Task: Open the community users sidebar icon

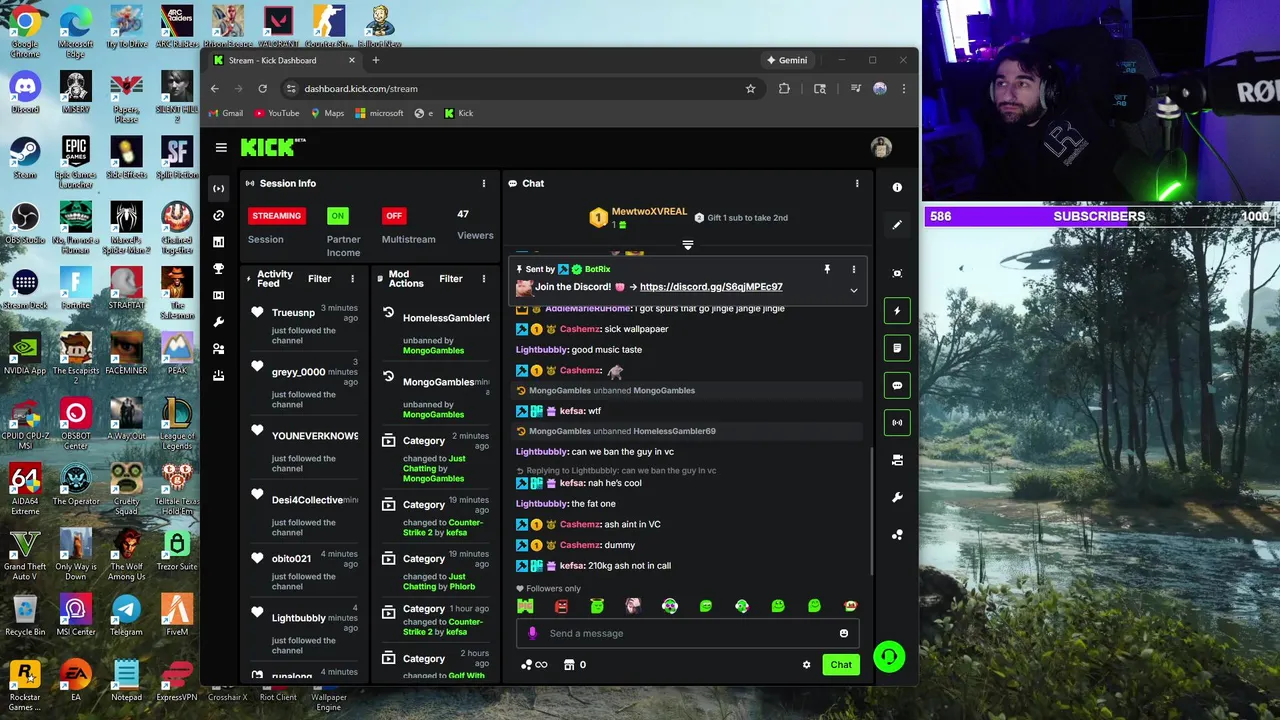Action: [x=219, y=349]
